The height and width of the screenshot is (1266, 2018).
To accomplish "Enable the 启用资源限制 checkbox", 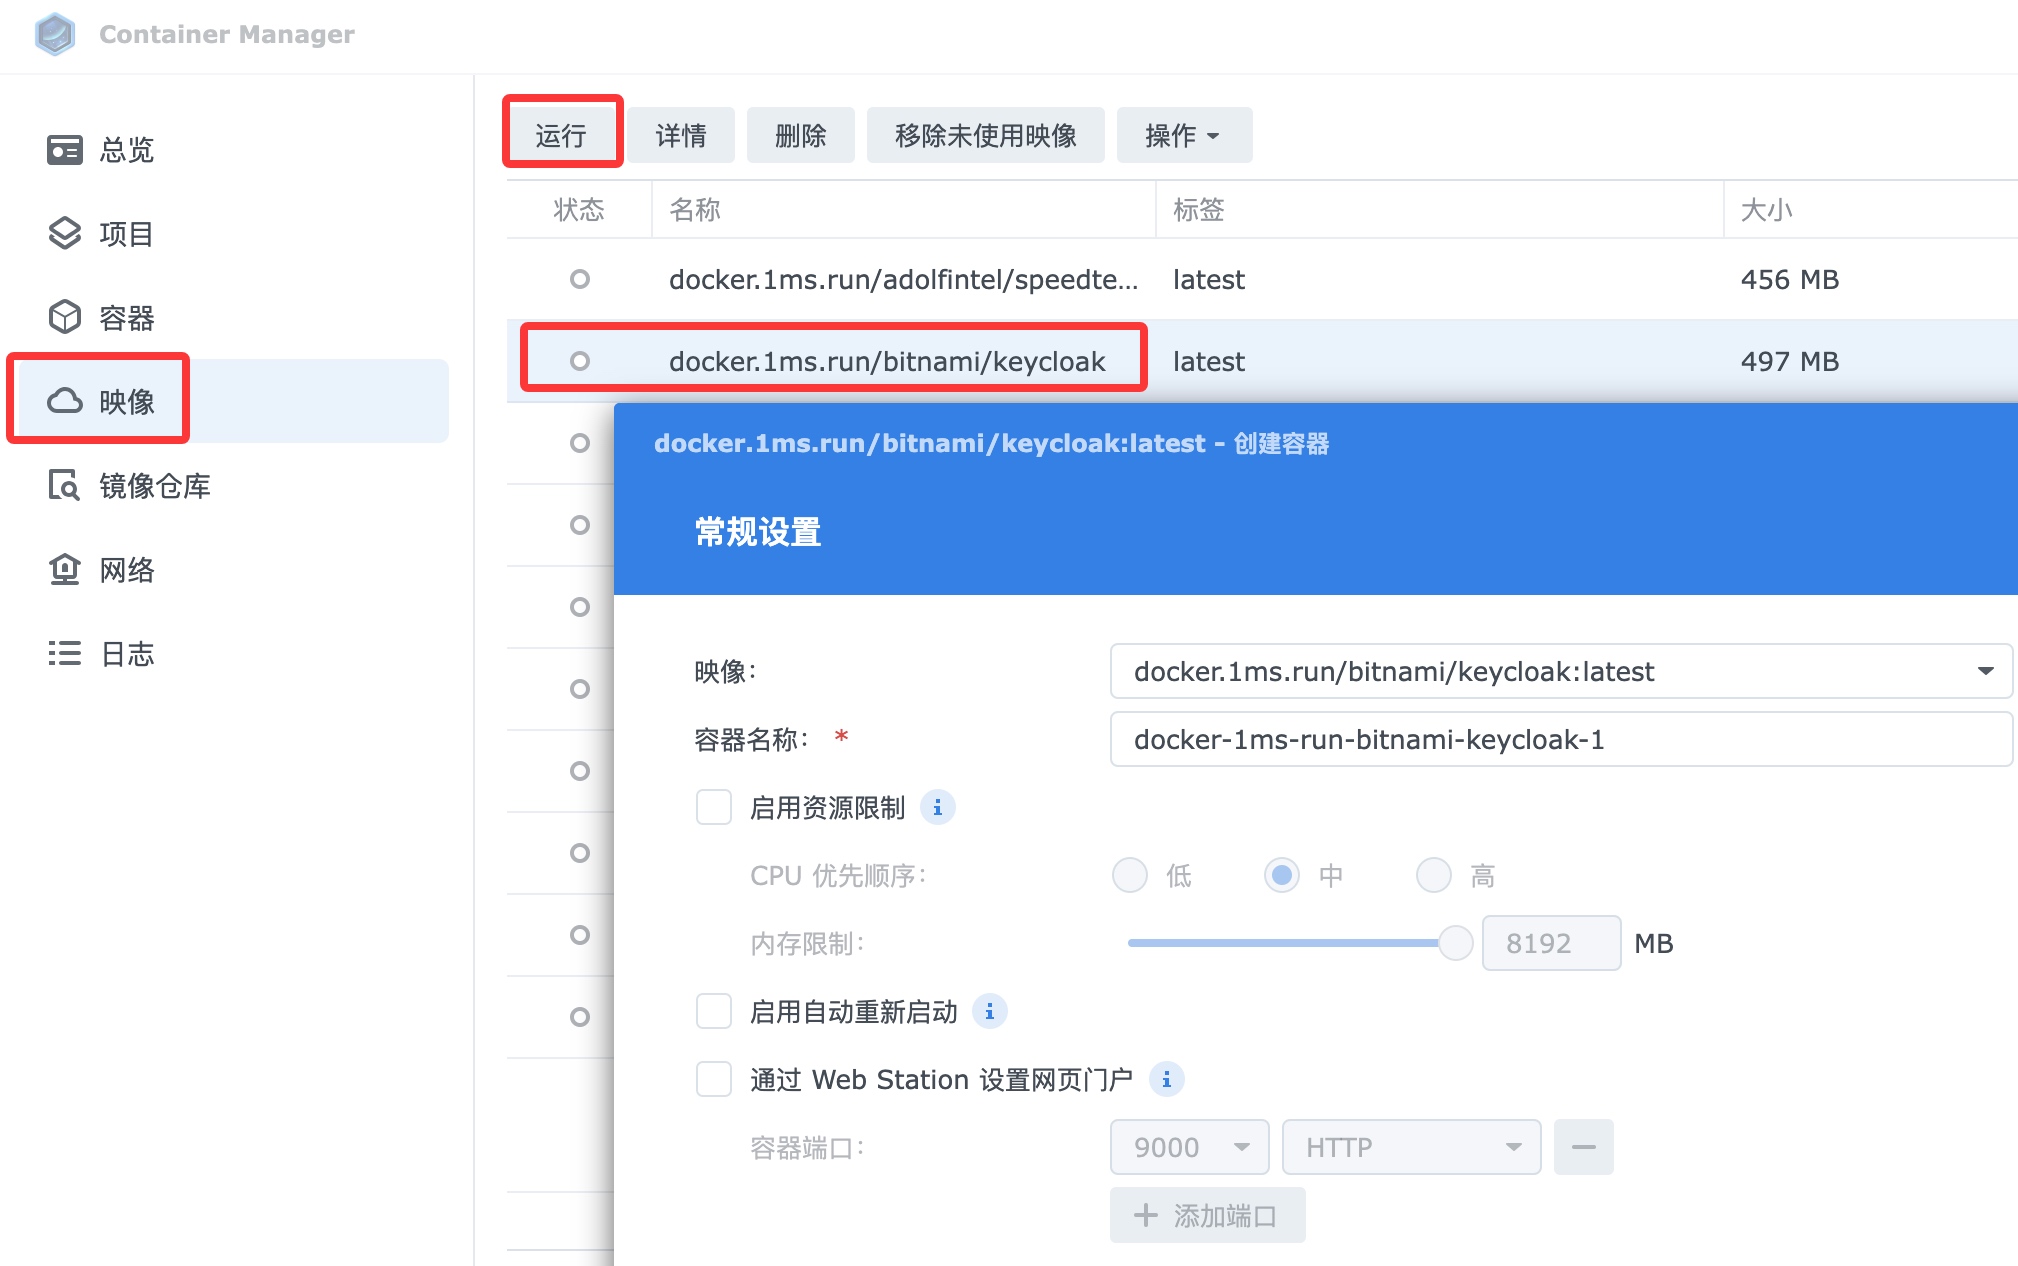I will pos(714,807).
